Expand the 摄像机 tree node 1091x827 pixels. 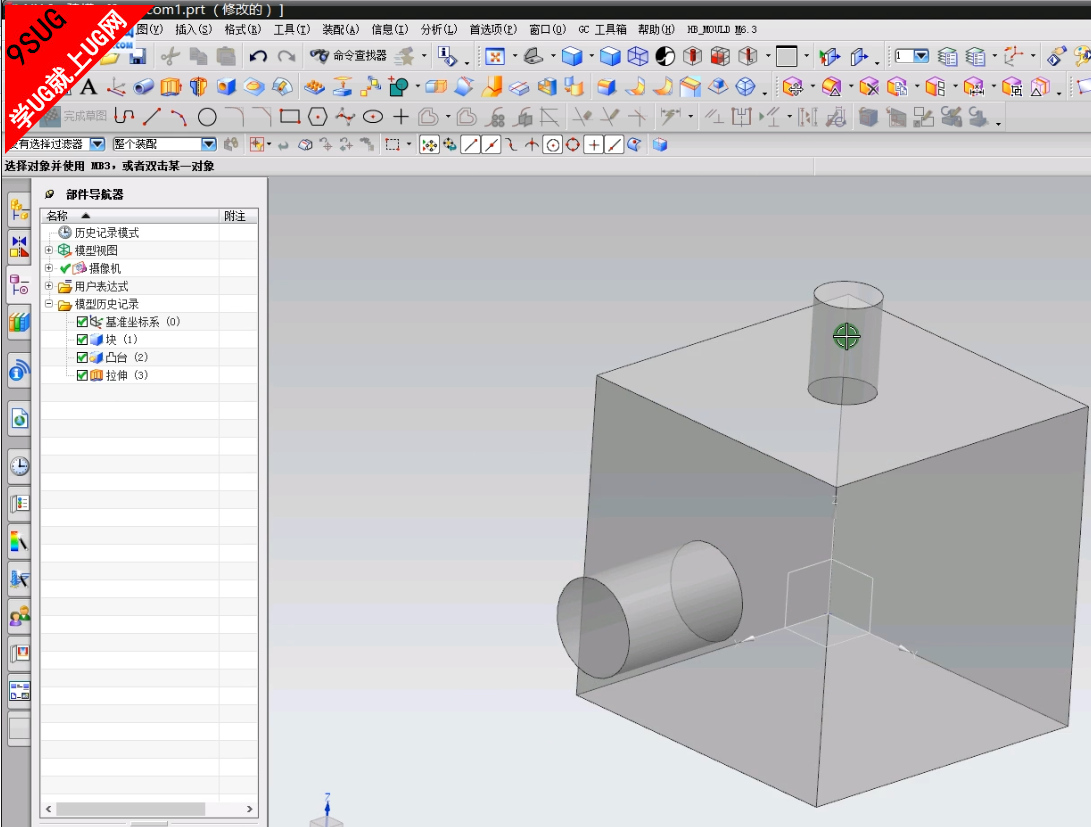[x=49, y=268]
